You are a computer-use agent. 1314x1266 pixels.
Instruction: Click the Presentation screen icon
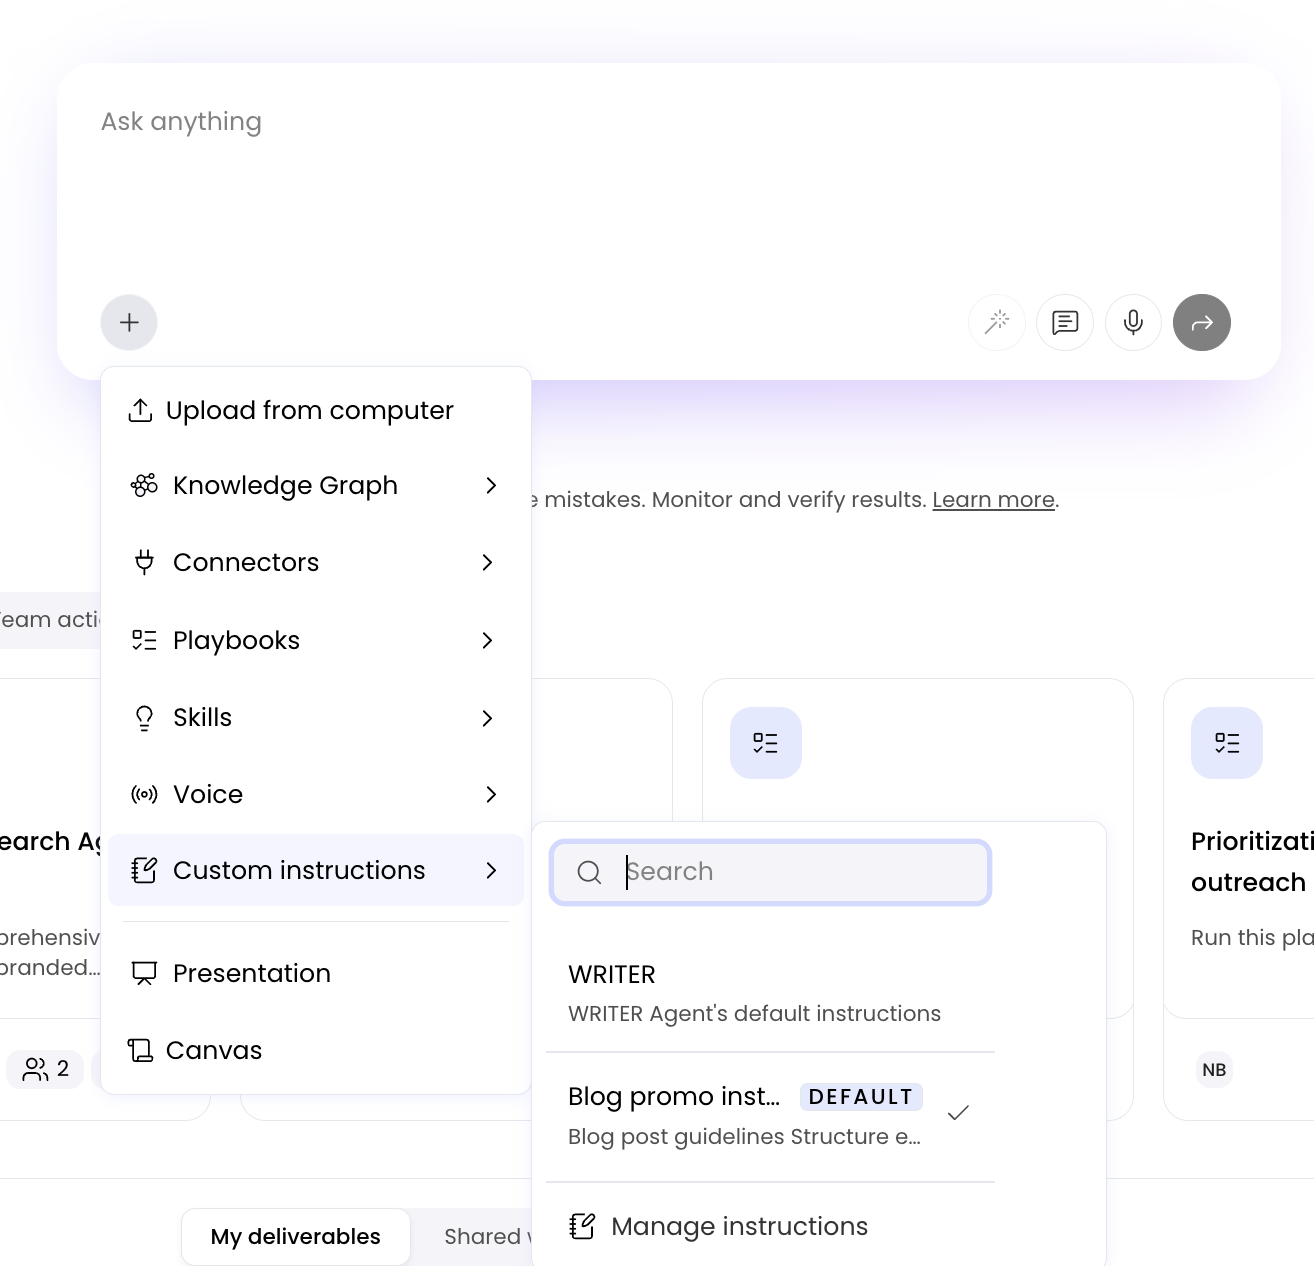pos(144,973)
